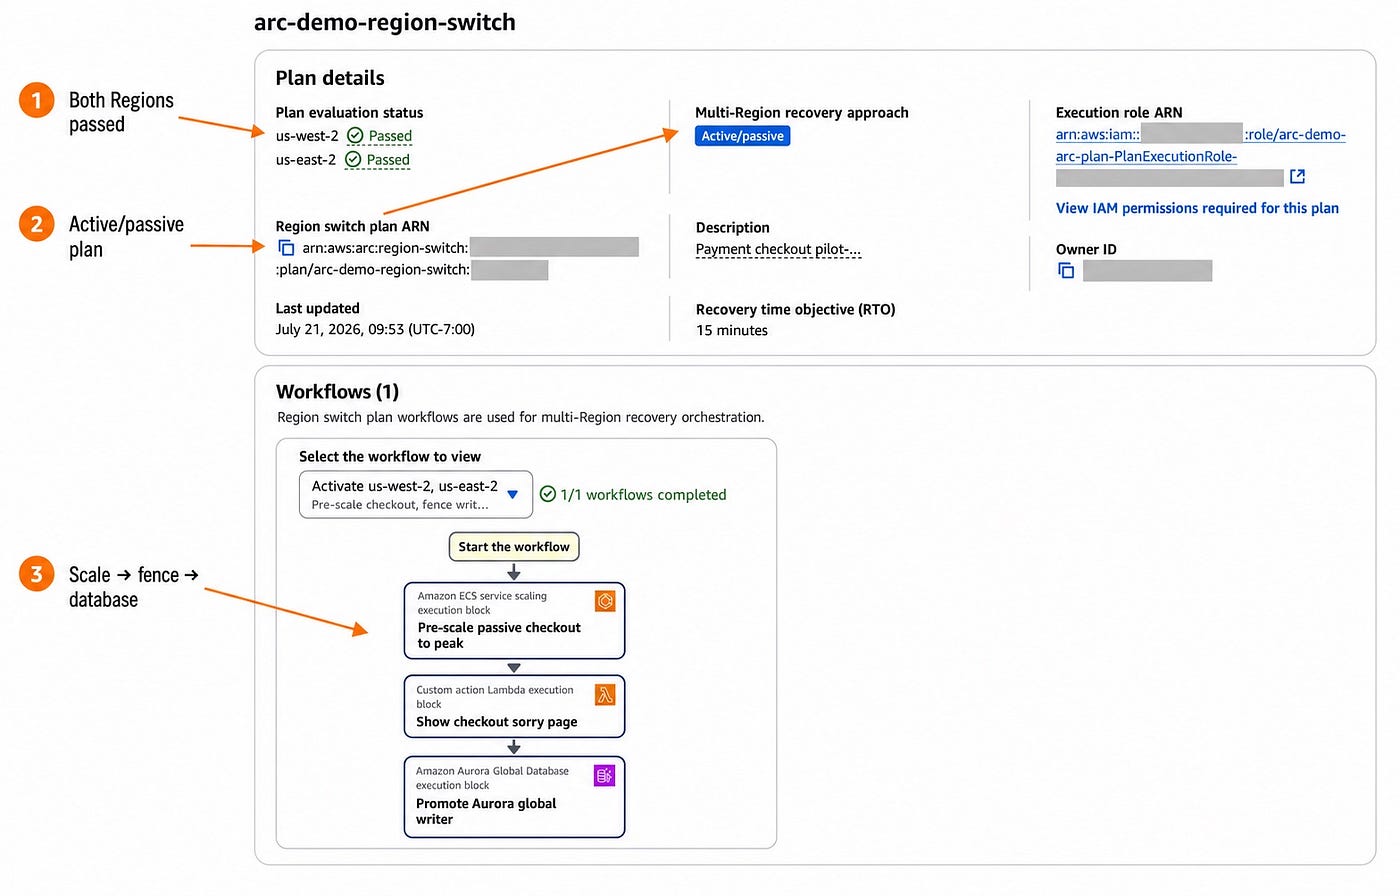Click the workflow dropdown arrow

[513, 495]
